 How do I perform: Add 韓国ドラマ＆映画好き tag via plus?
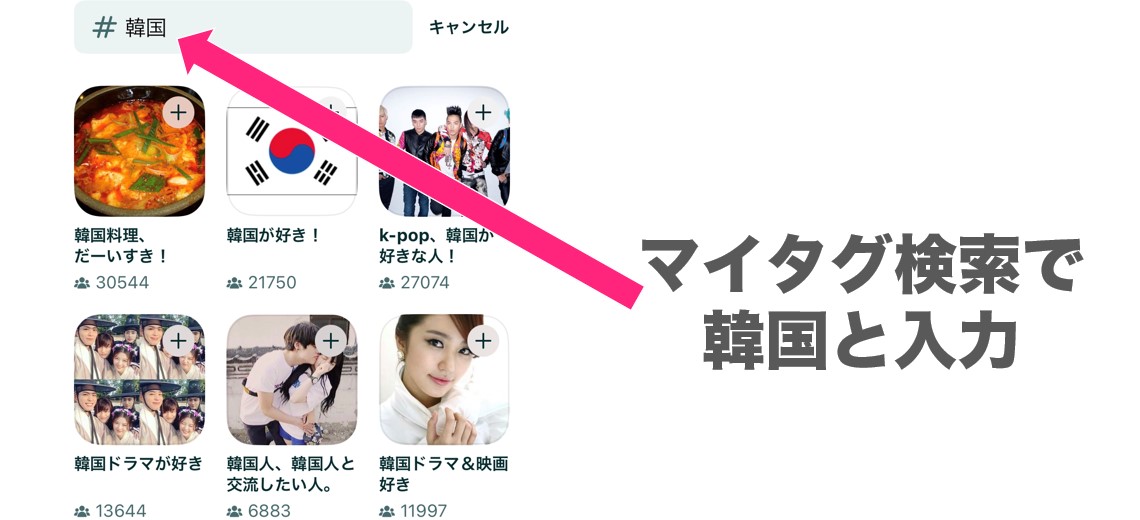click(x=483, y=341)
